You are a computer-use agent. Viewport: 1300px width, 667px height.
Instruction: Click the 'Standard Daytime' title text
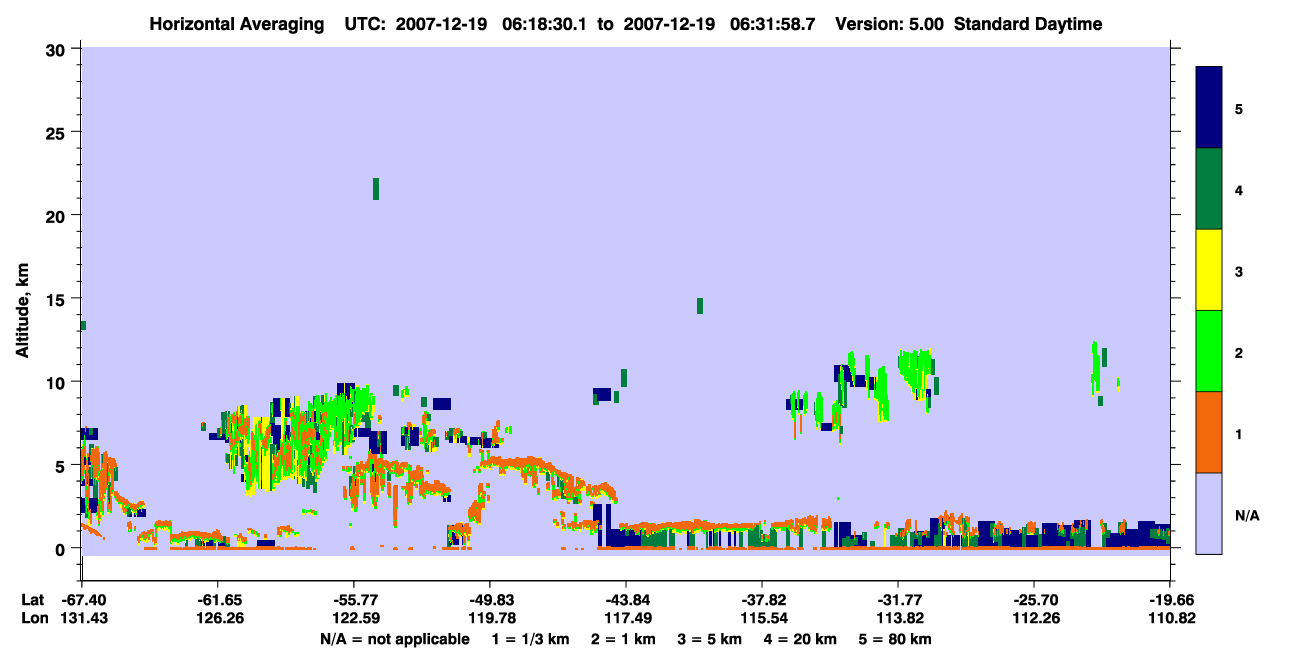(1028, 24)
